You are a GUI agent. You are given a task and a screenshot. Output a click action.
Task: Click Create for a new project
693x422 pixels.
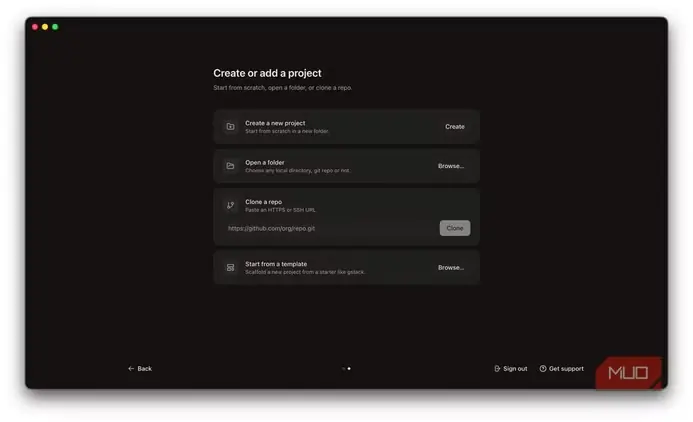point(454,127)
